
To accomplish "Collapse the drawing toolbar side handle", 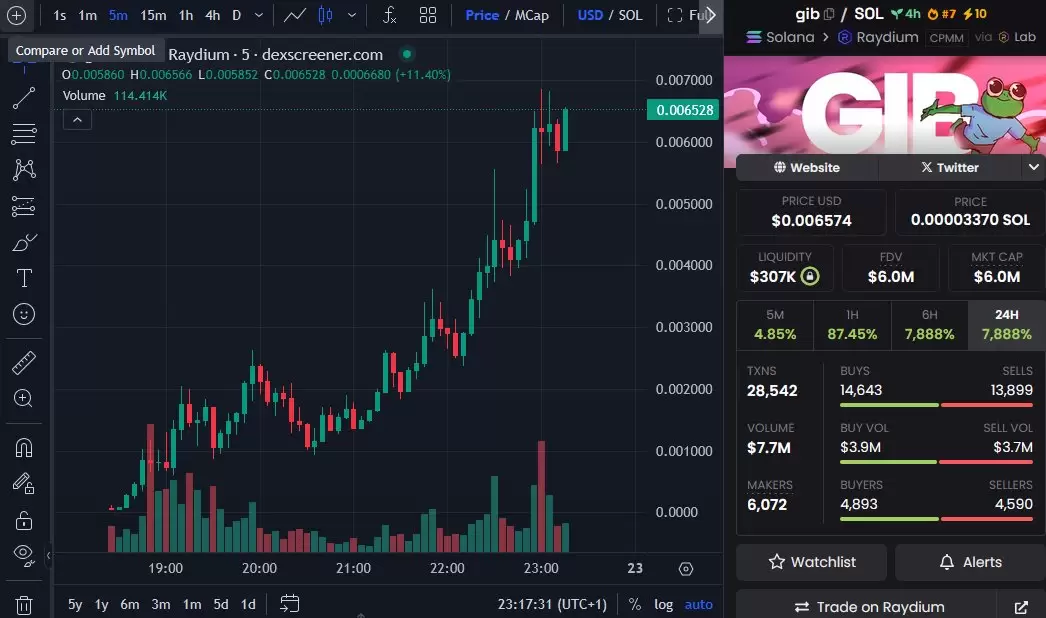I will pyautogui.click(x=48, y=555).
